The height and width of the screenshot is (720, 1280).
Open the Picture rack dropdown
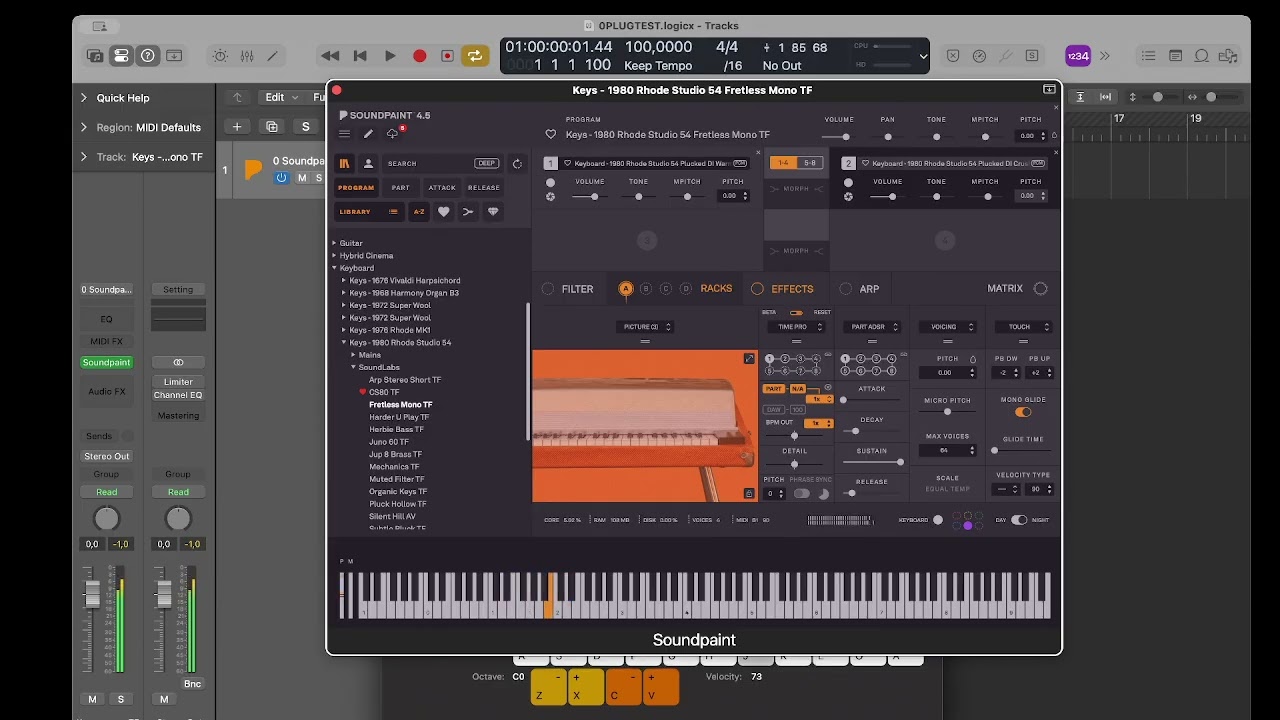645,327
